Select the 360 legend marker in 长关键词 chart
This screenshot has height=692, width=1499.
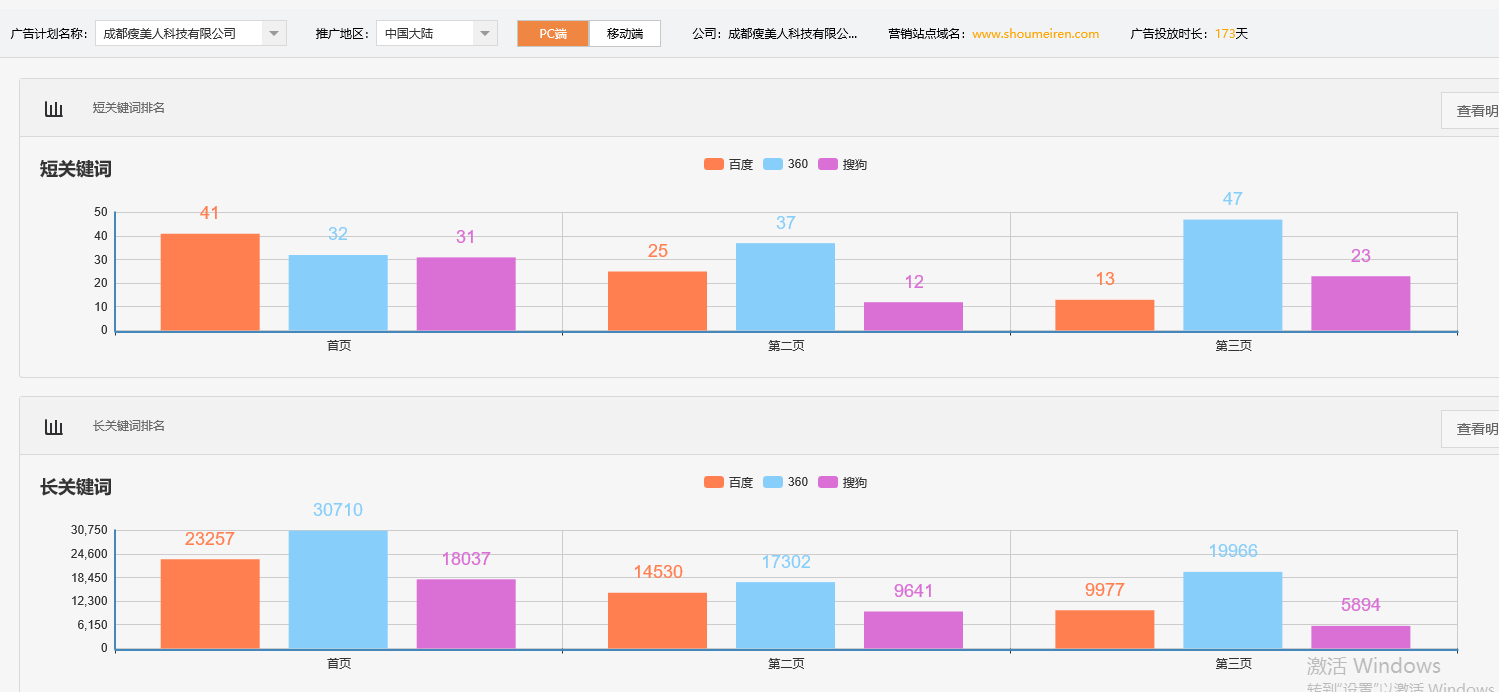pyautogui.click(x=773, y=481)
